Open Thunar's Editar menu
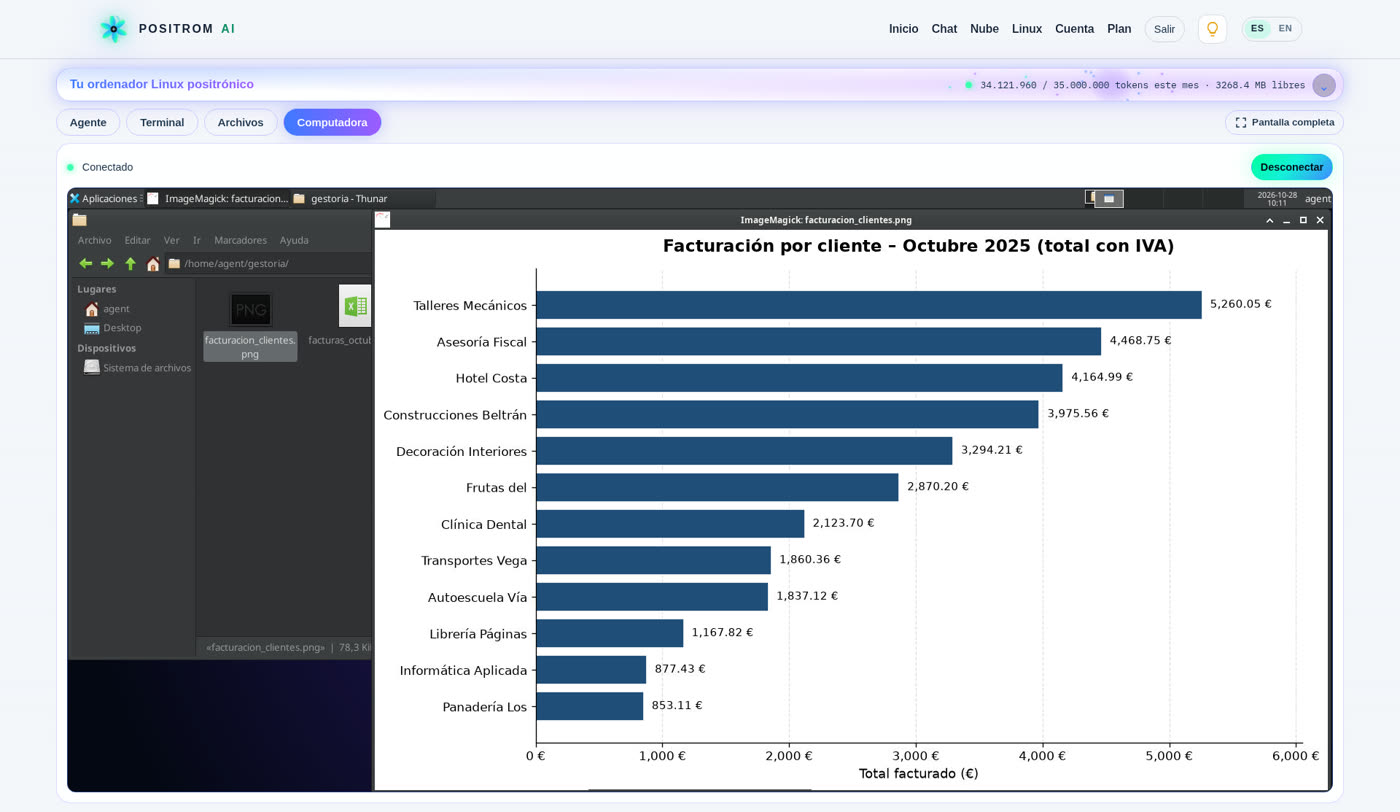 click(x=137, y=240)
